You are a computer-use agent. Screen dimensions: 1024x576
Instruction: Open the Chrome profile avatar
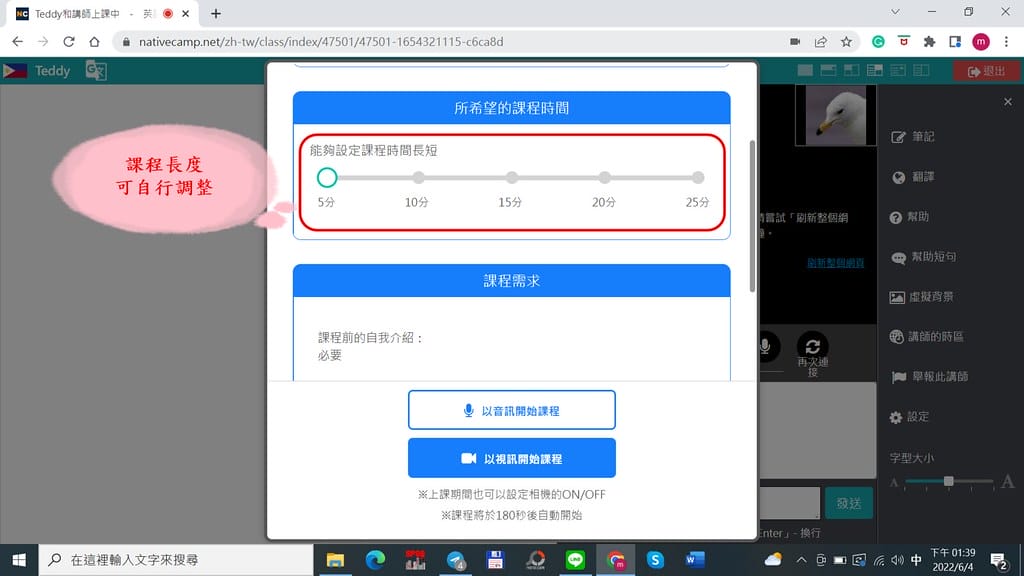[981, 42]
